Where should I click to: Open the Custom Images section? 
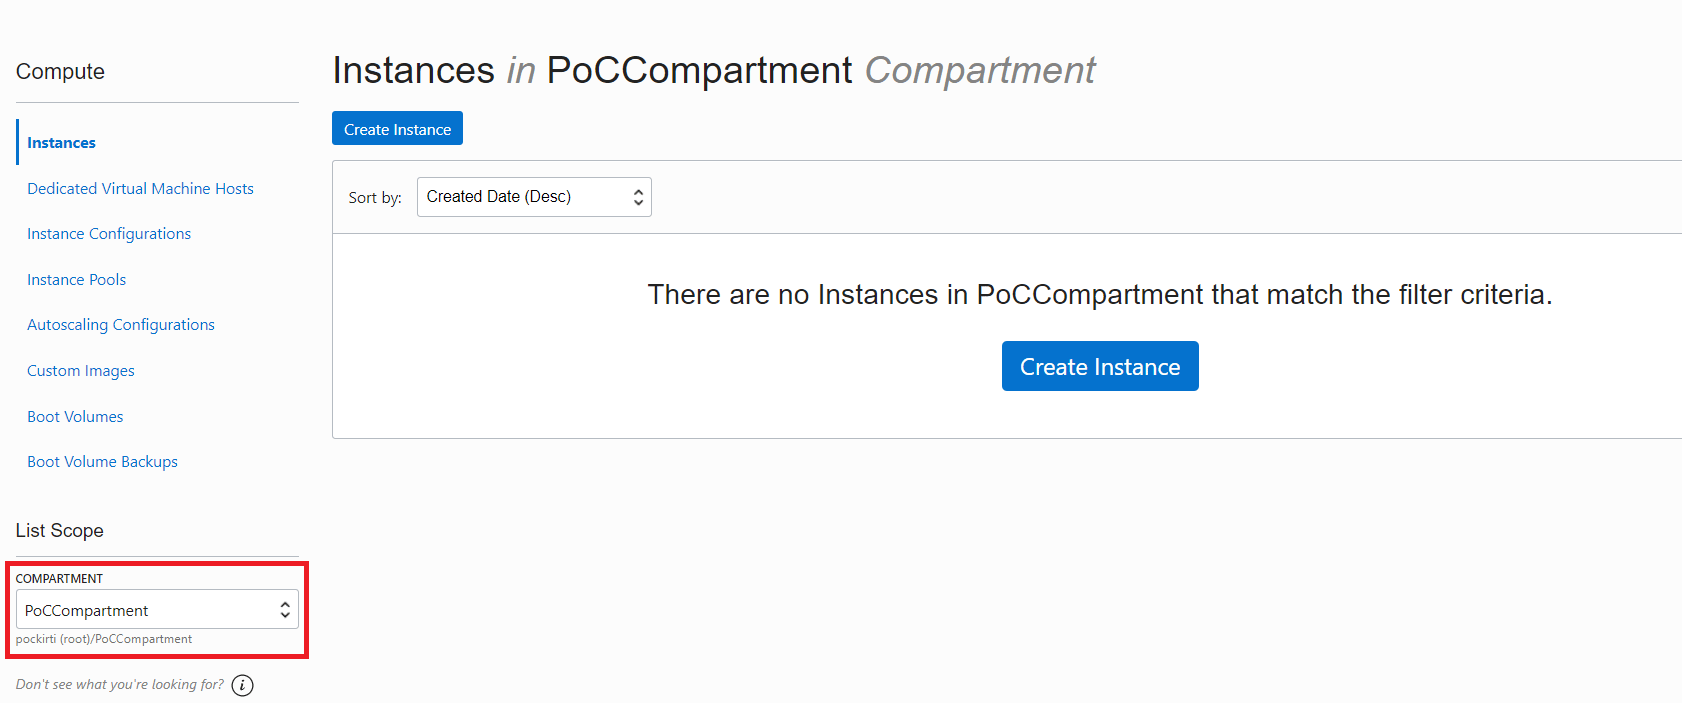tap(81, 371)
